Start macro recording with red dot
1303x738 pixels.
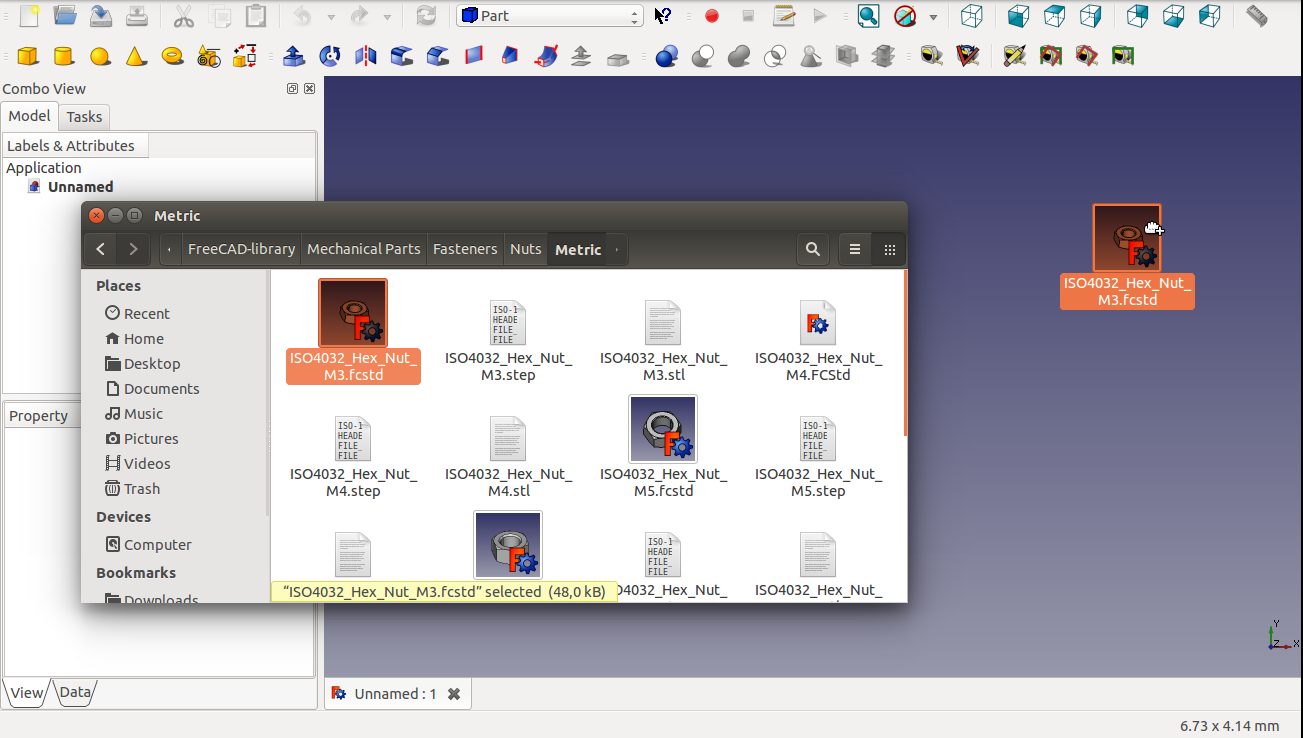click(712, 16)
